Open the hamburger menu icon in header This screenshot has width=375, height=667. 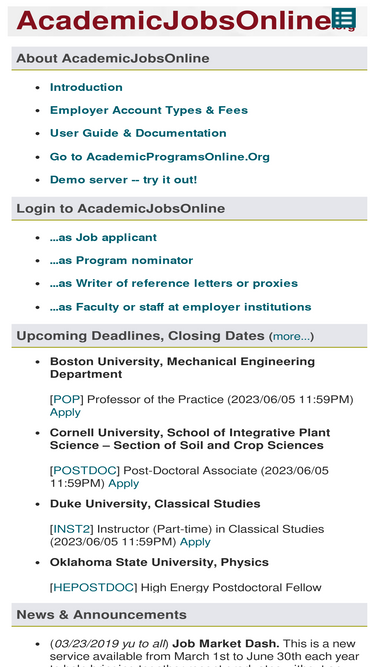click(343, 18)
